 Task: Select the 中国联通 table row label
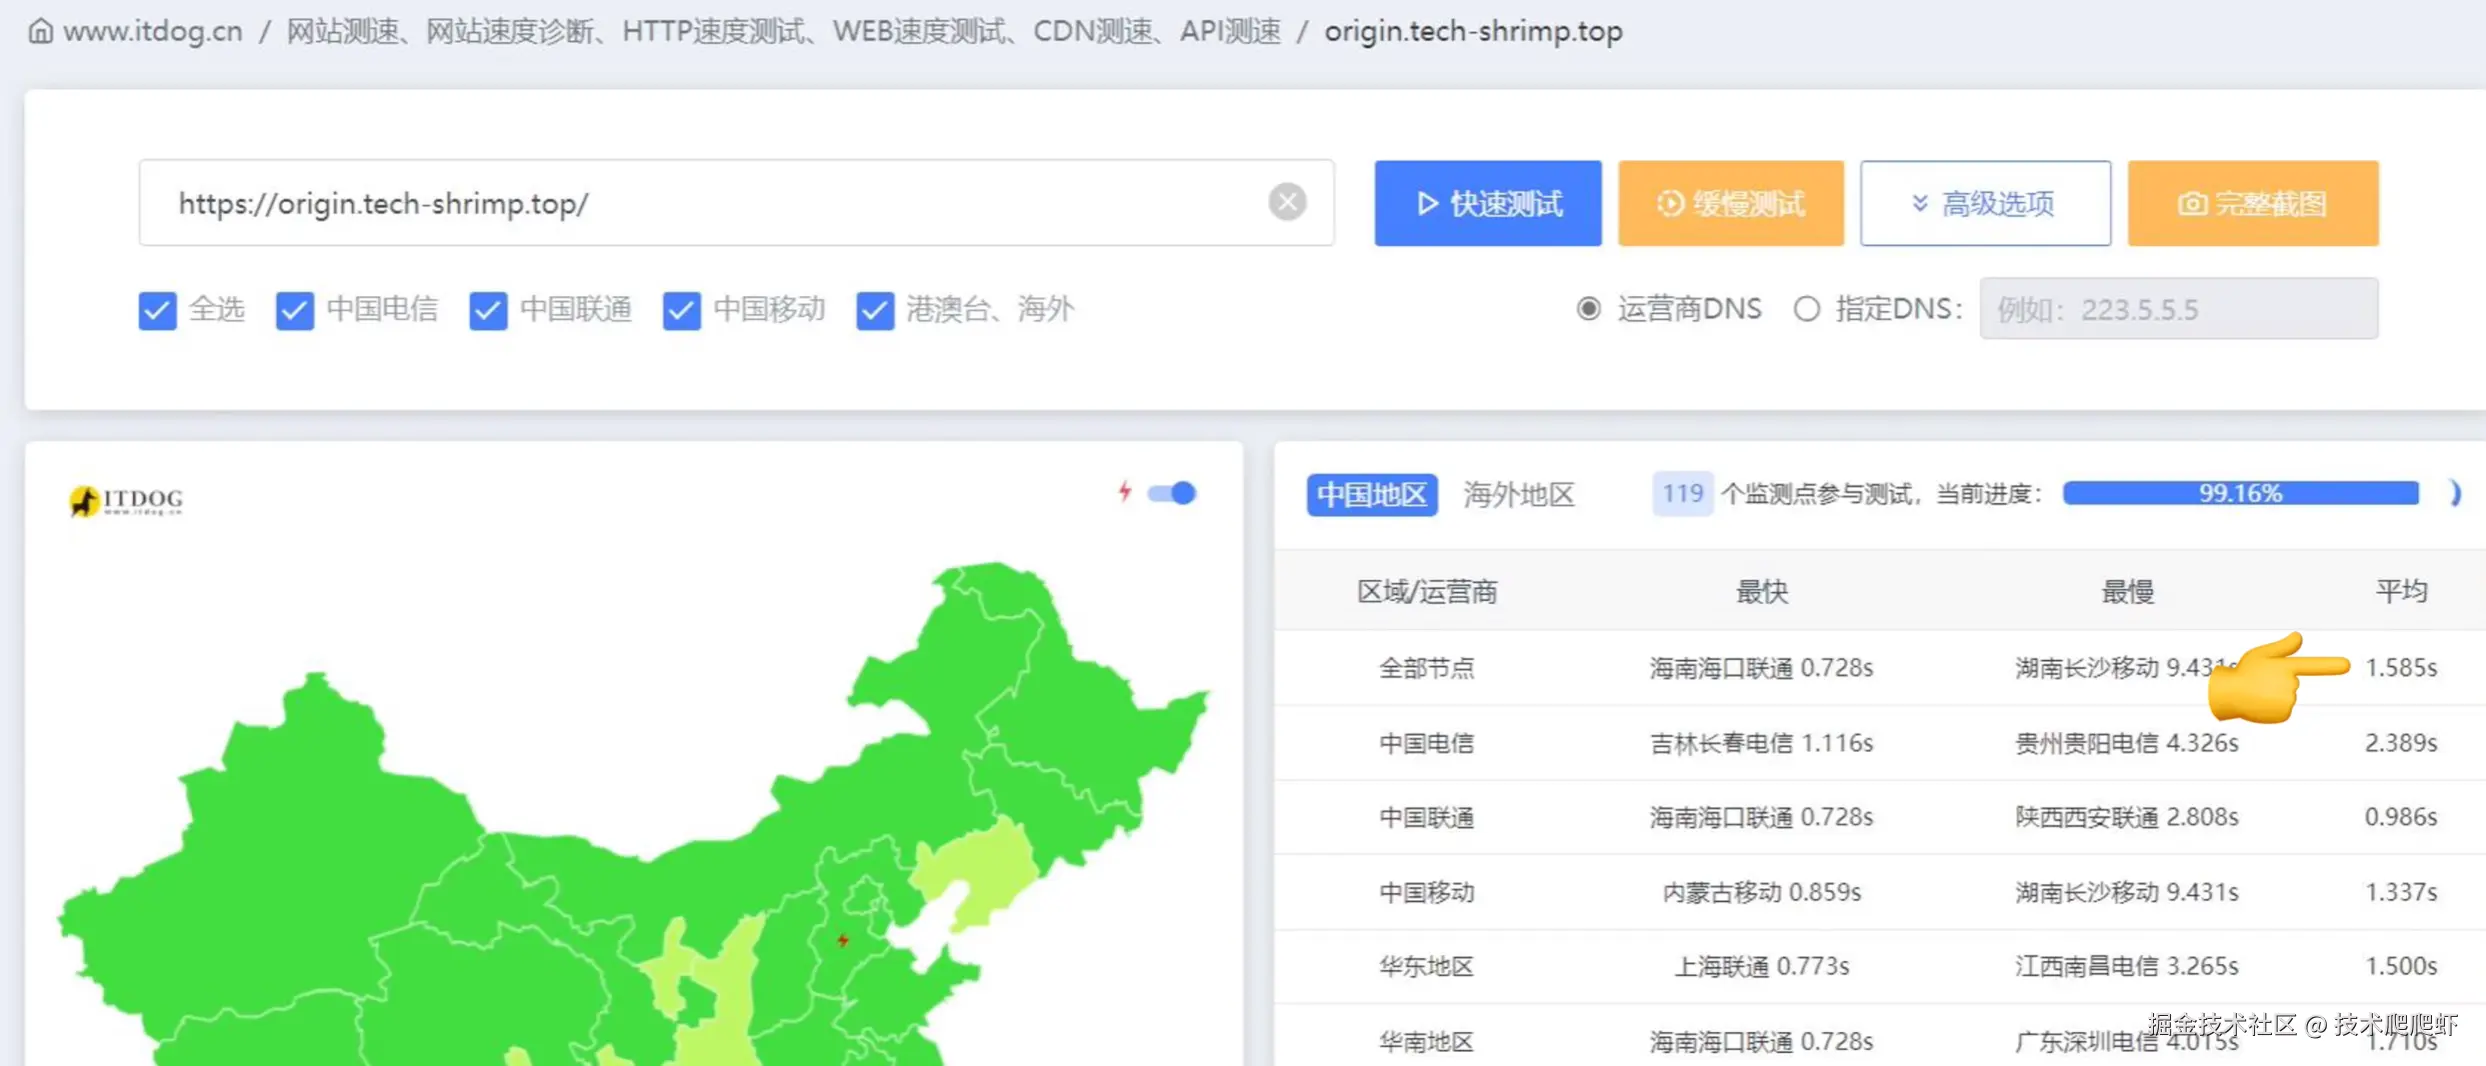[1427, 817]
